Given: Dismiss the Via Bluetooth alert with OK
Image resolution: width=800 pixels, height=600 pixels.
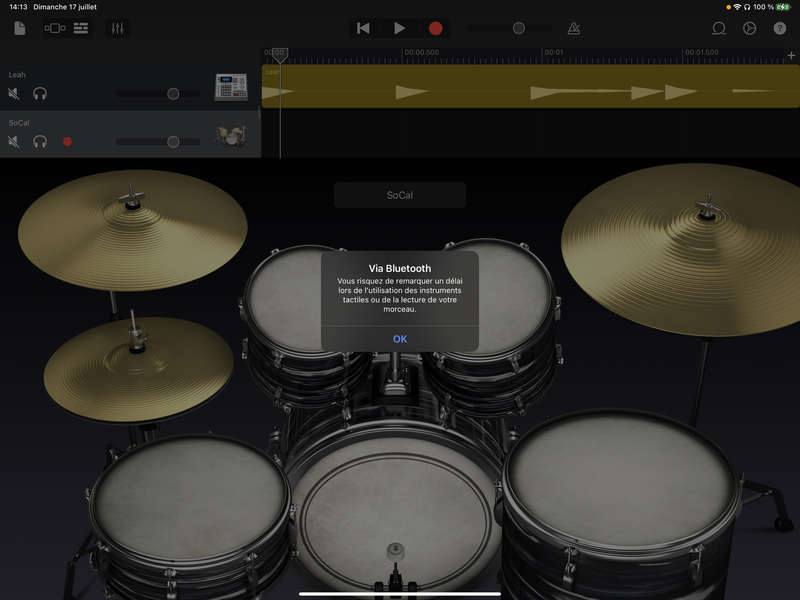Looking at the screenshot, I should [399, 339].
